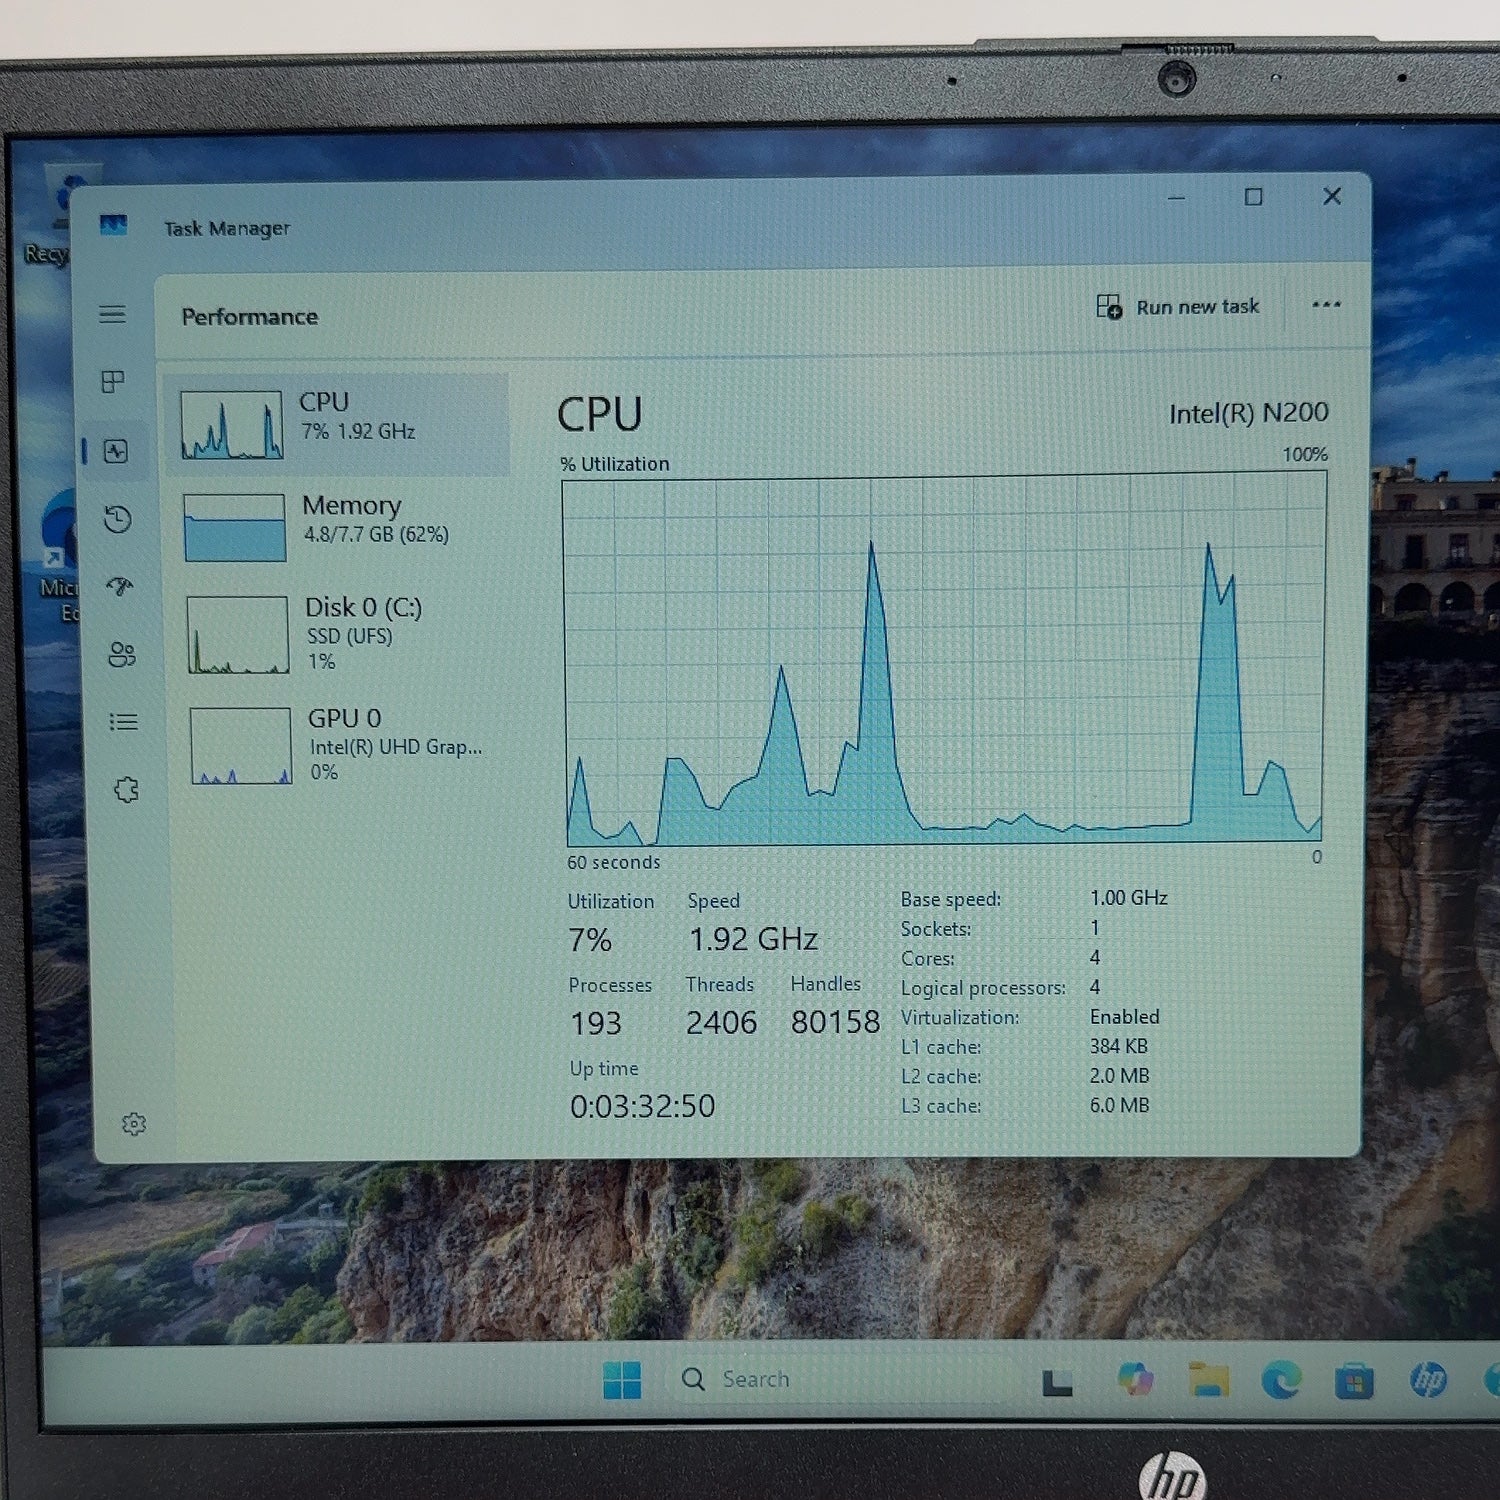1500x1500 pixels.
Task: Open the Windows Start menu
Action: pos(622,1380)
